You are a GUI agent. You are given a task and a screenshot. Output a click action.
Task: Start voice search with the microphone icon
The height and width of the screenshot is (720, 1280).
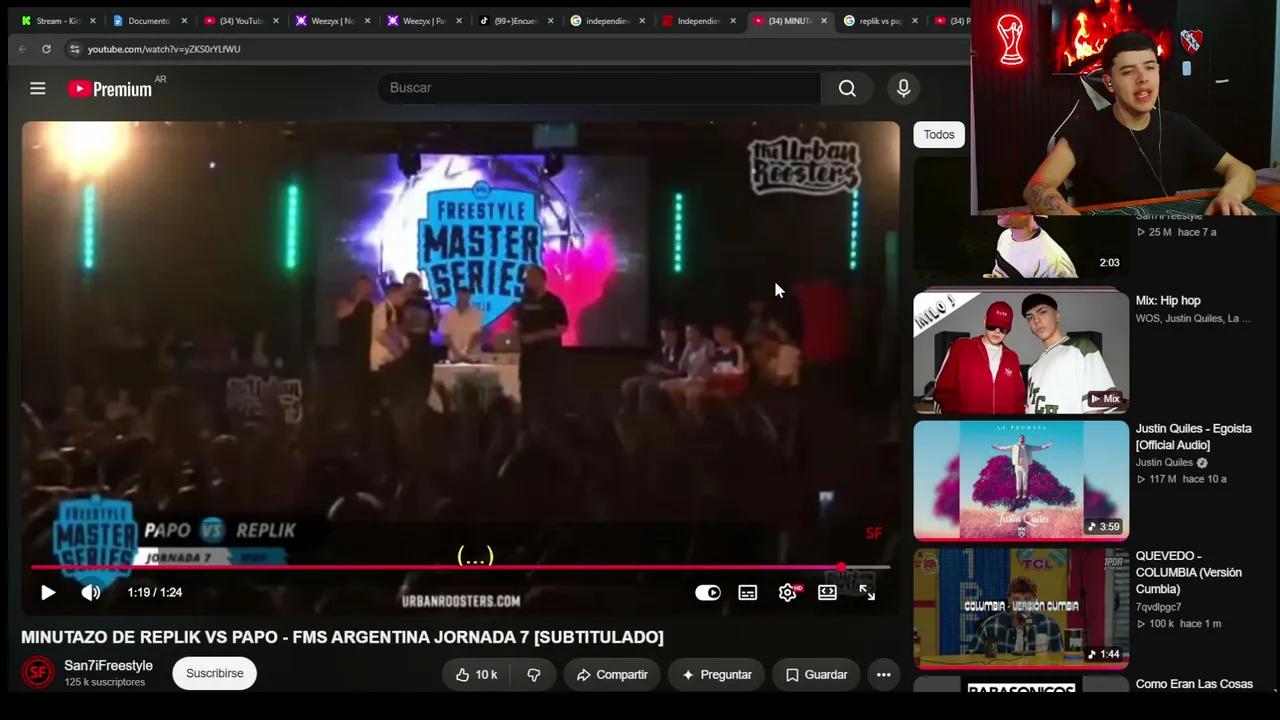[x=903, y=88]
